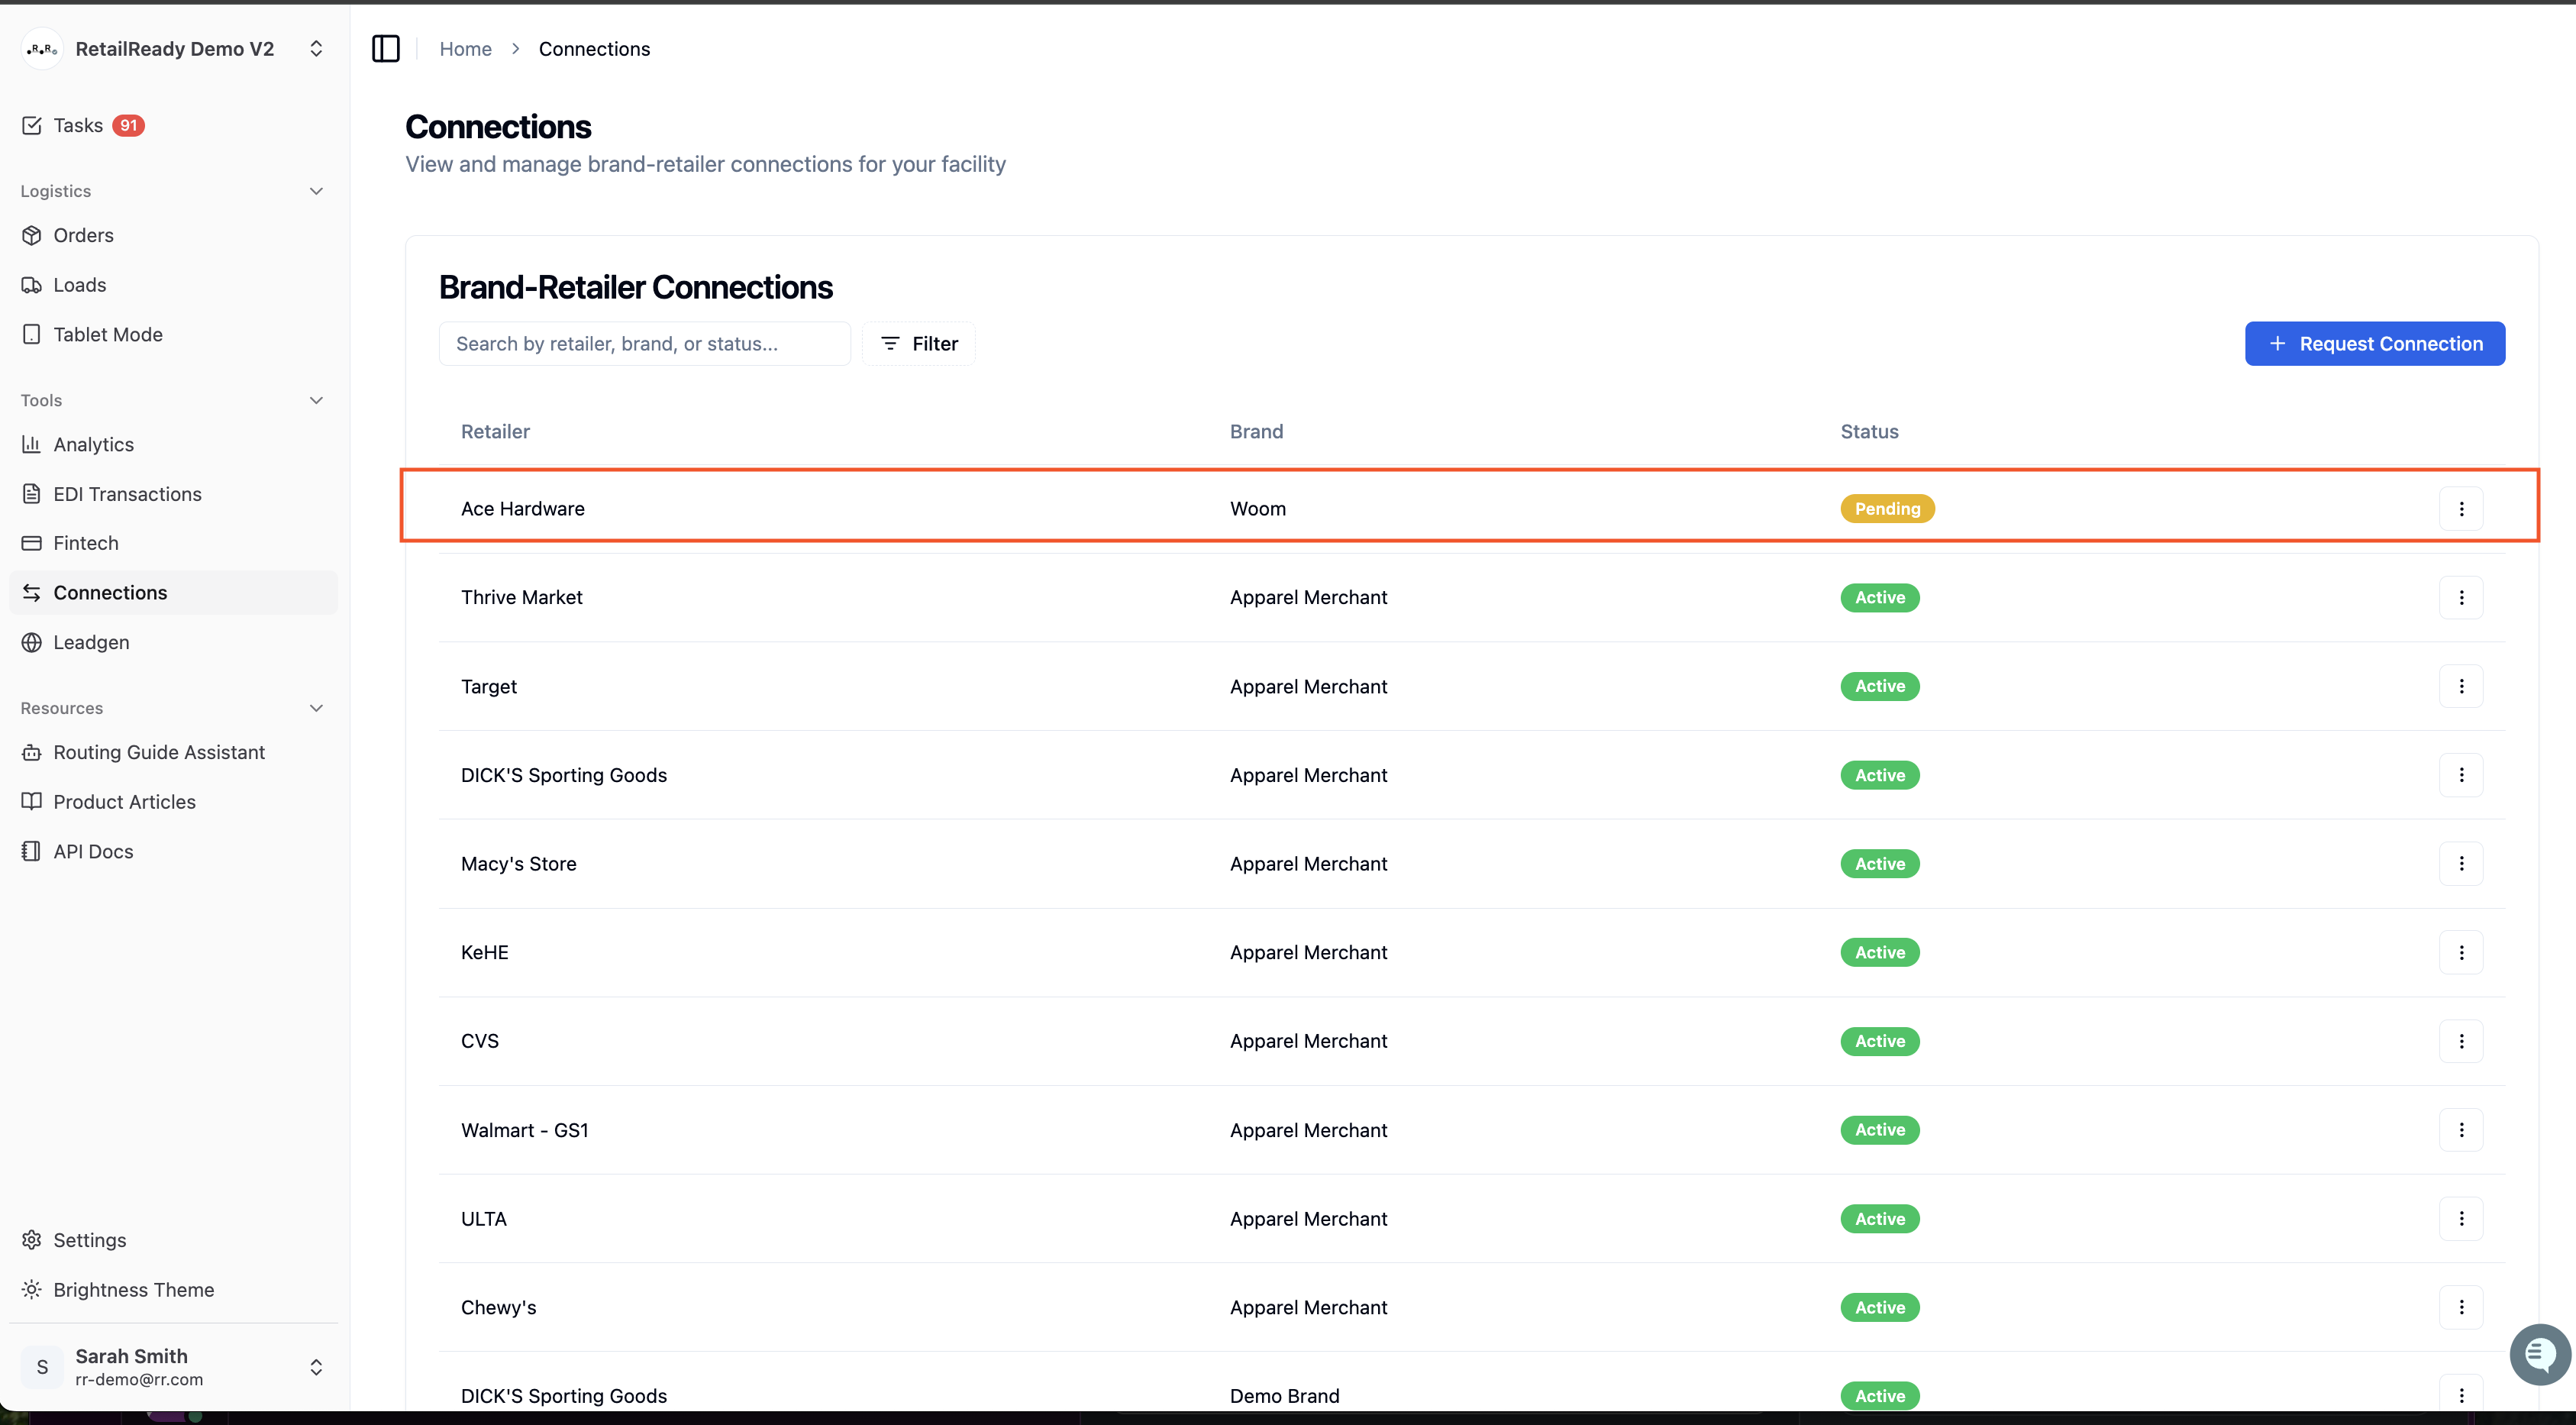Image resolution: width=2576 pixels, height=1425 pixels.
Task: Click the EDI Transactions document icon
Action: pos(32,494)
